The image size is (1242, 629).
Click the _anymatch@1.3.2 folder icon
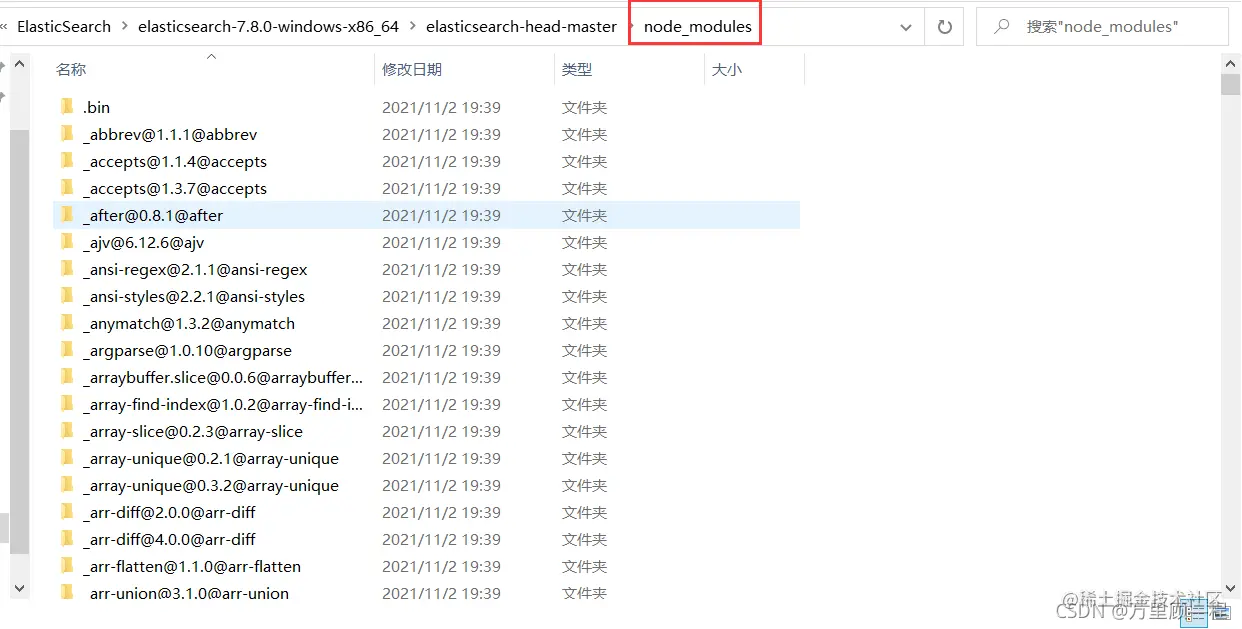pos(67,323)
